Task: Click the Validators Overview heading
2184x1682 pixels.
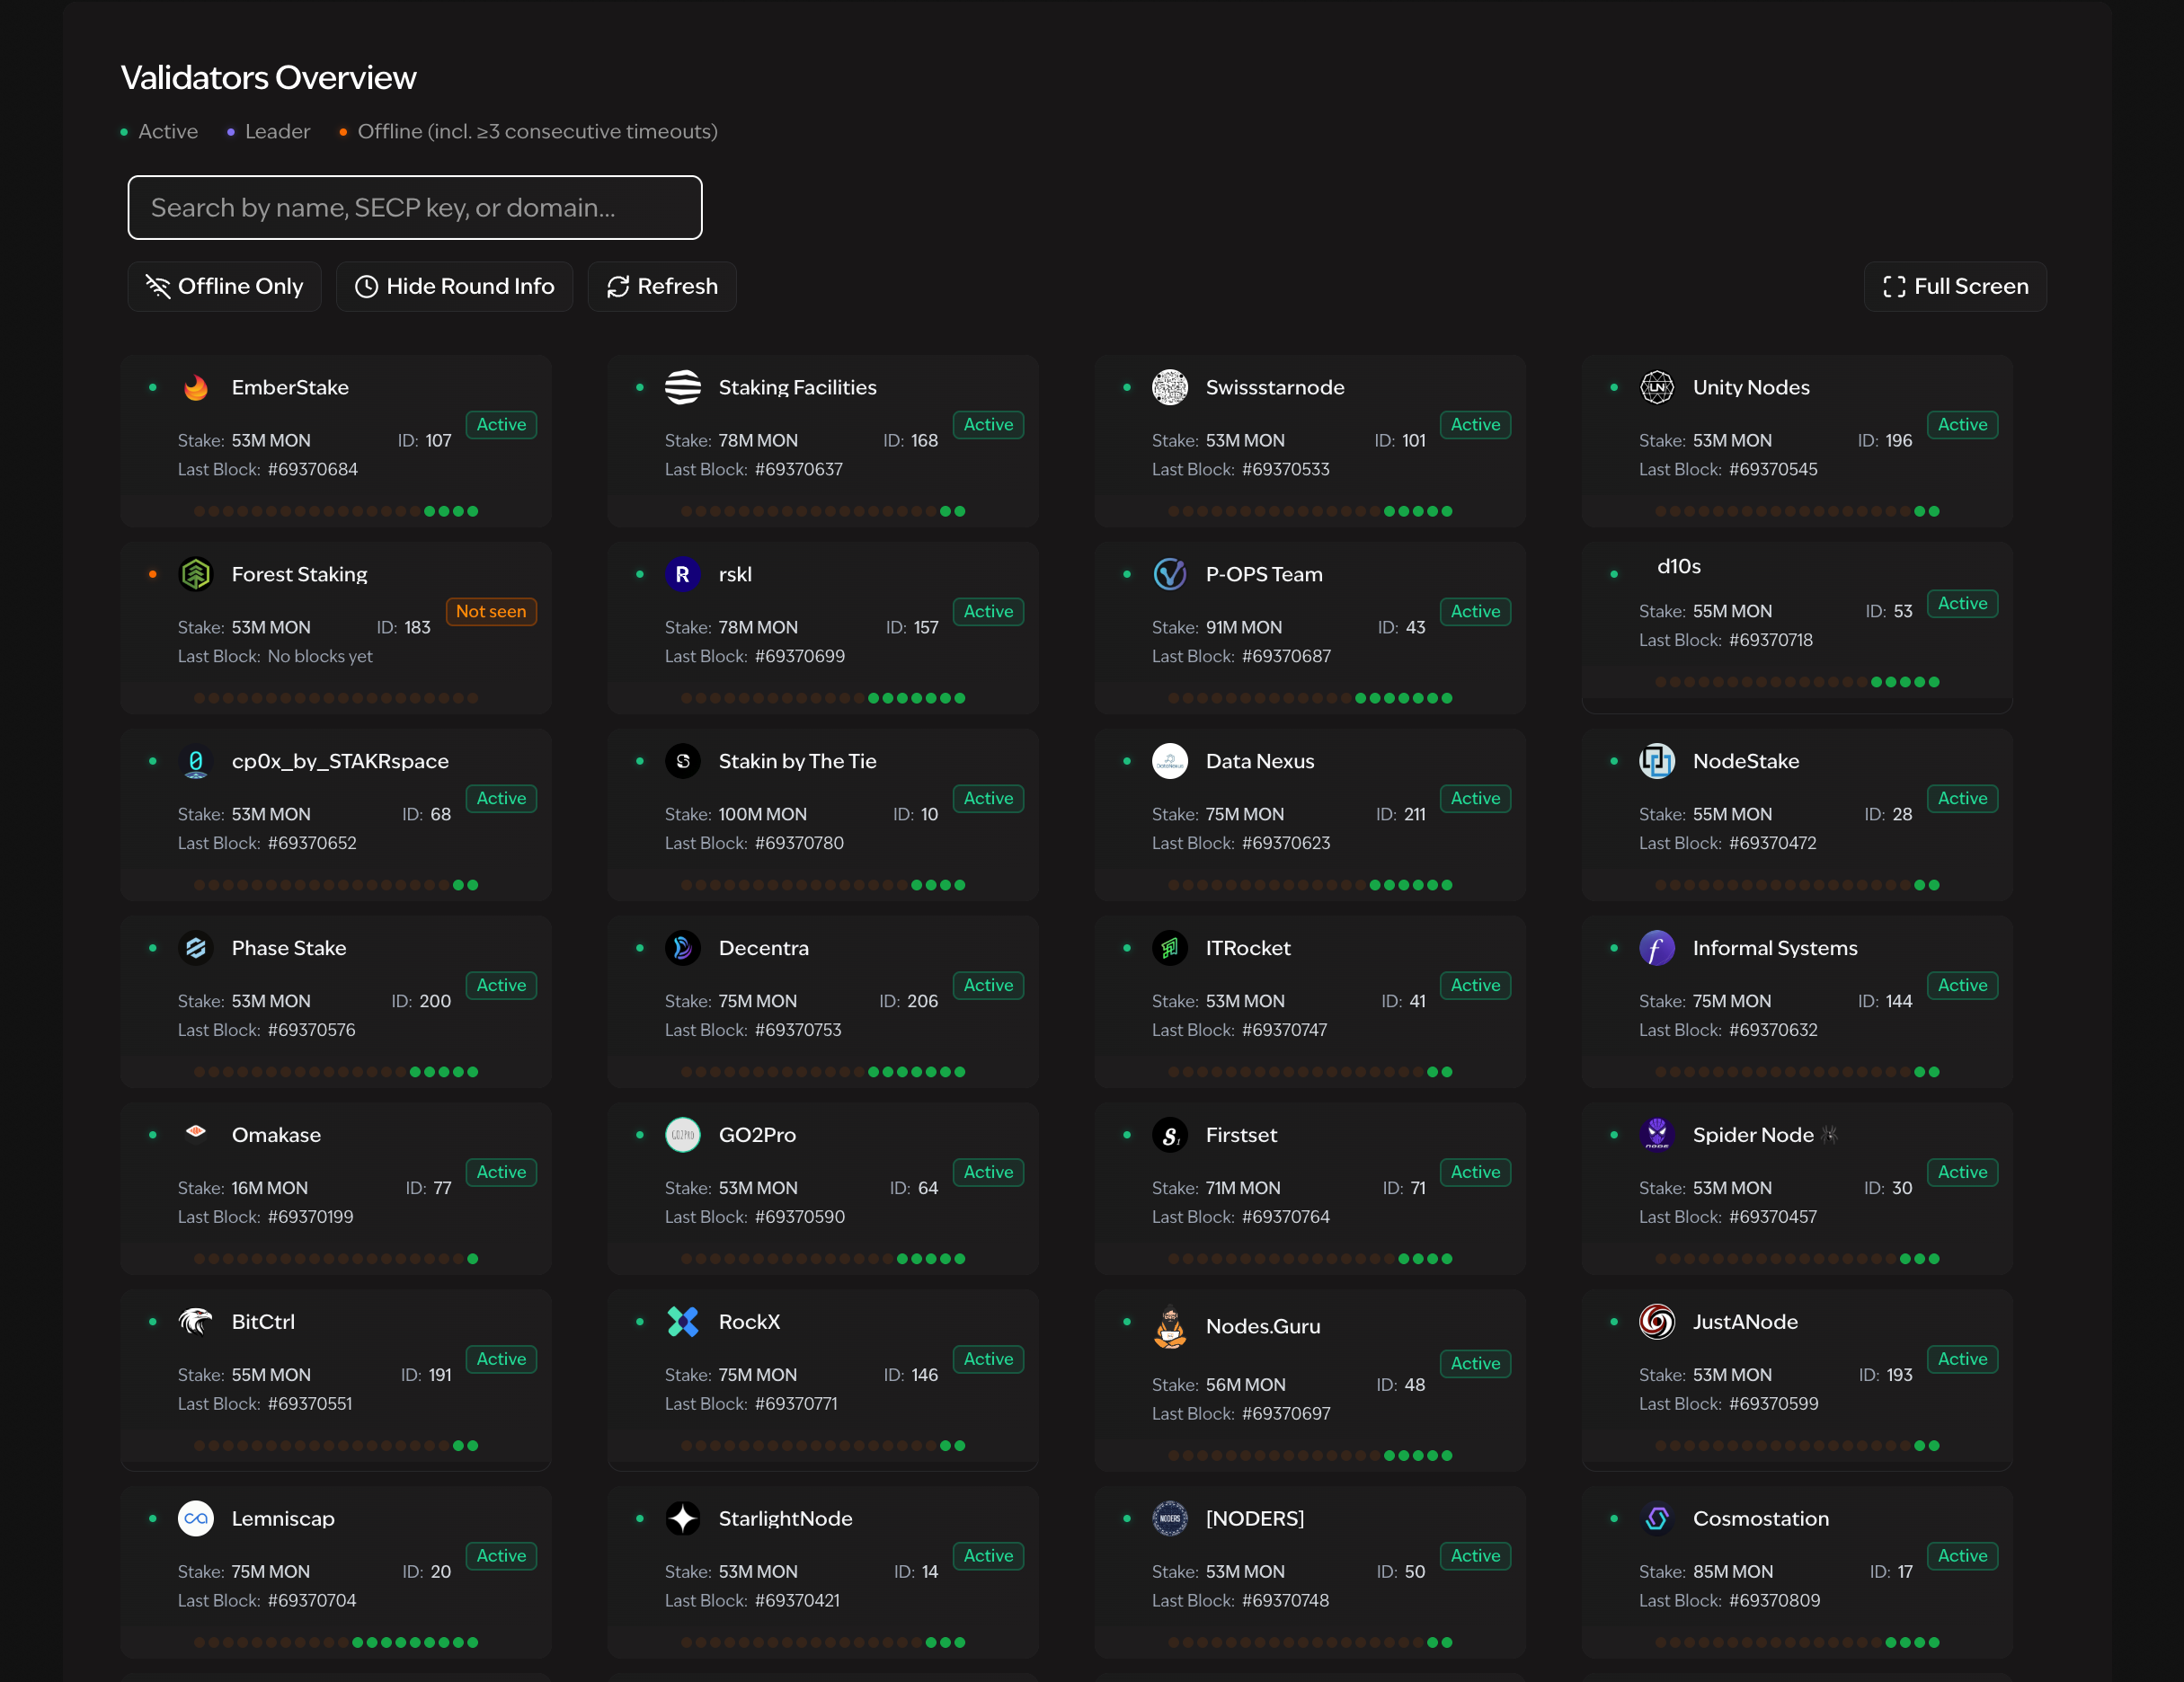Action: 268,78
